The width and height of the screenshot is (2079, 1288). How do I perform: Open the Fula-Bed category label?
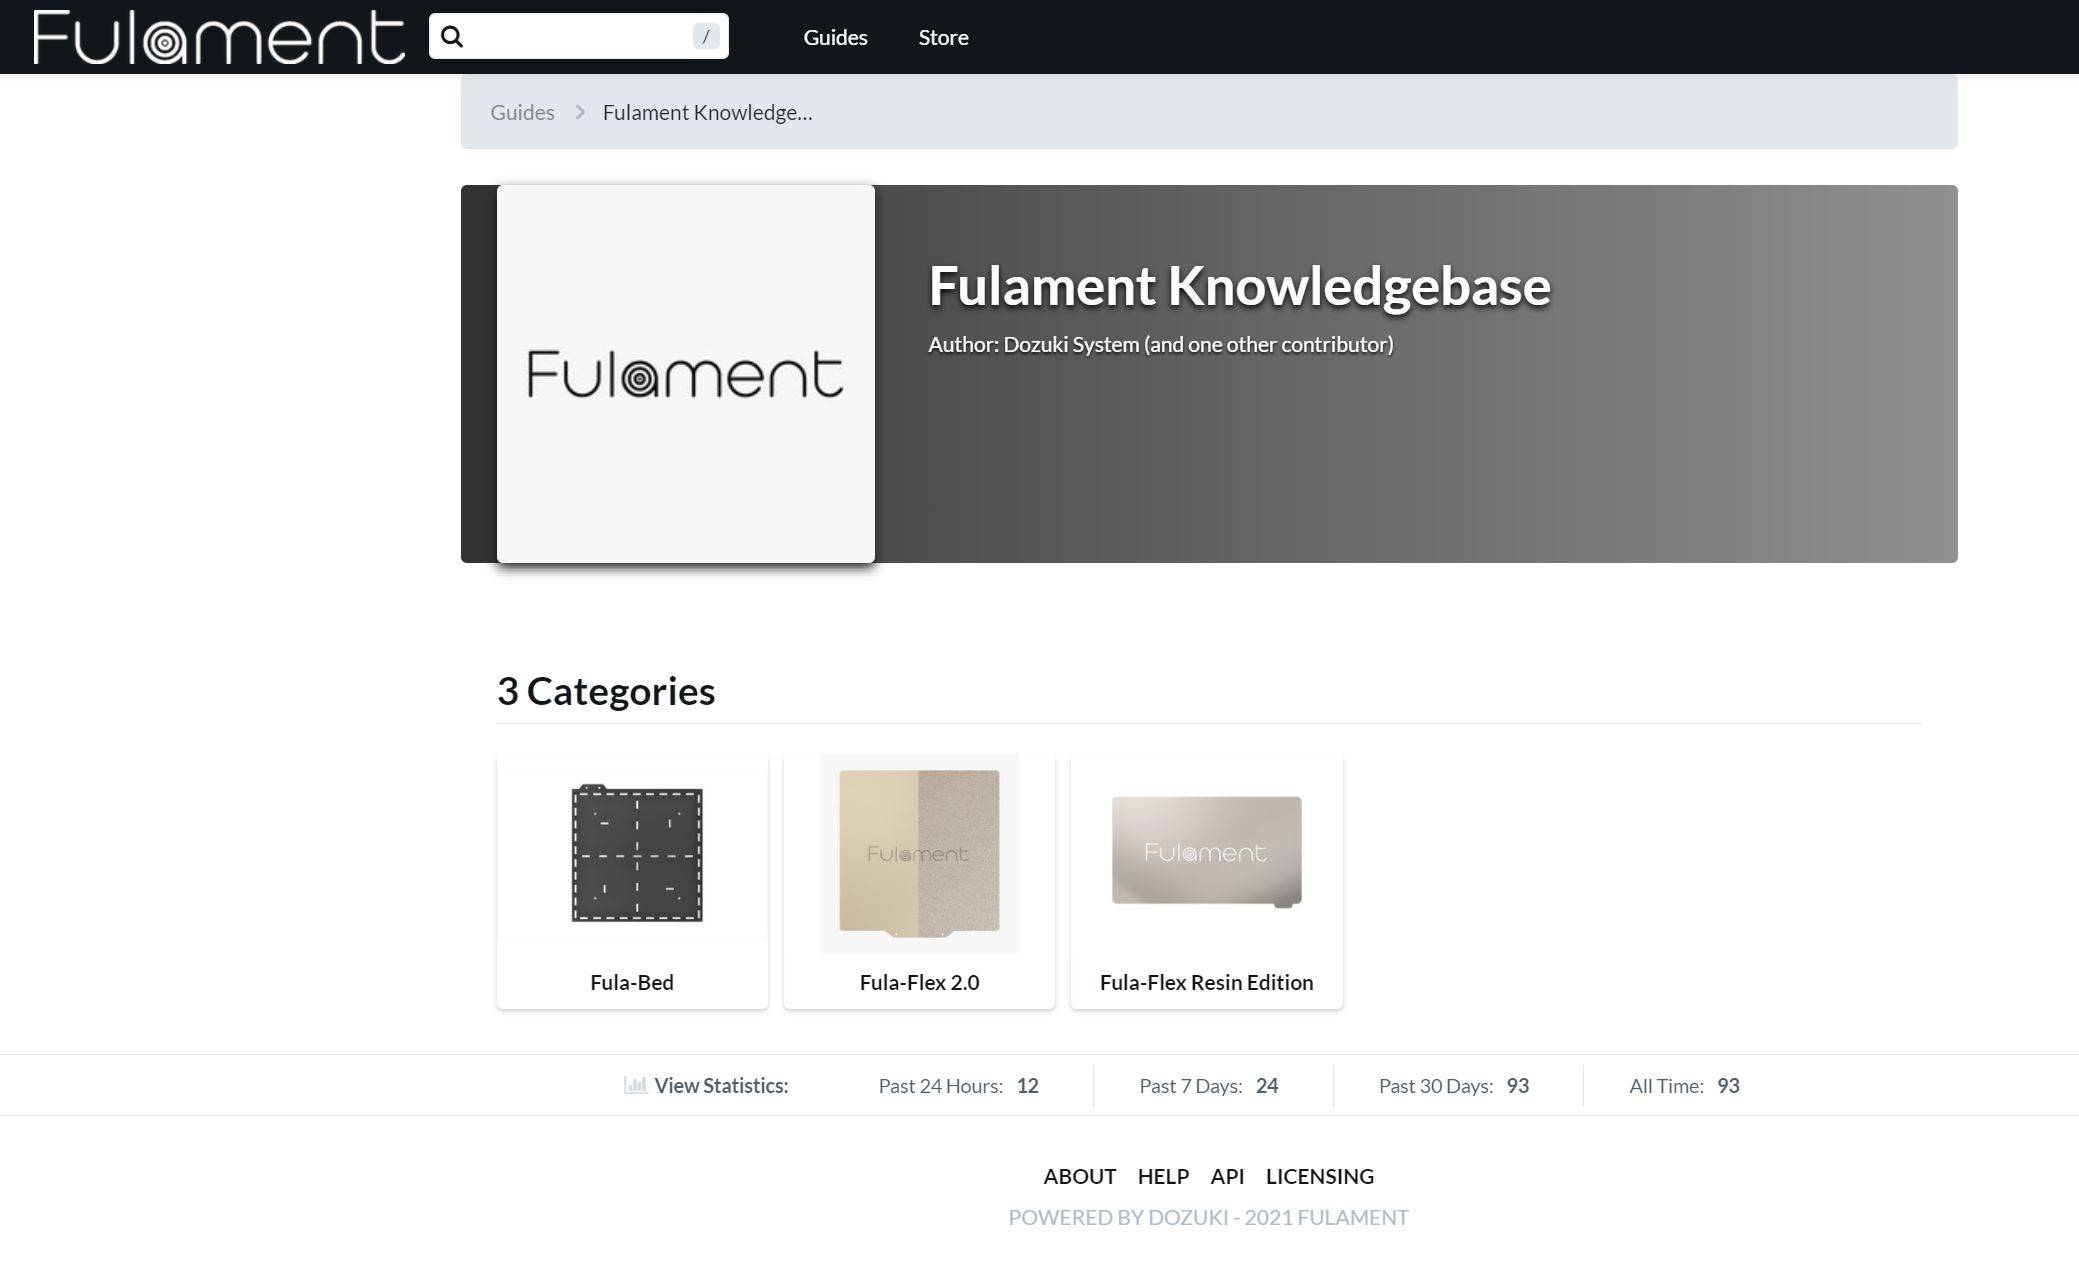tap(632, 982)
